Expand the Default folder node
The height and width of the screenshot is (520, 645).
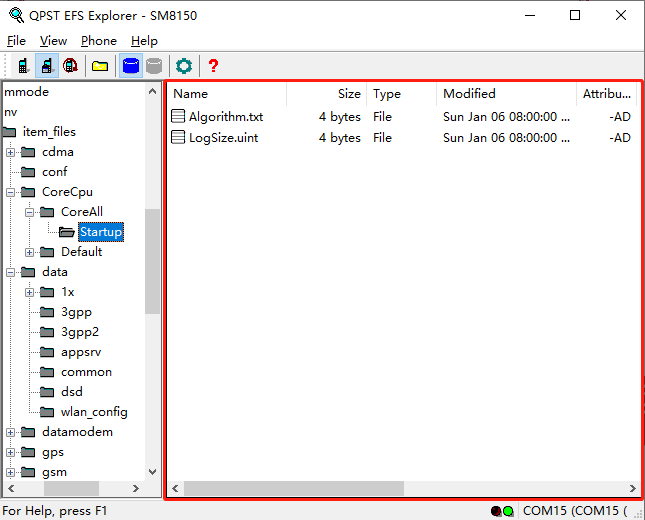[x=30, y=252]
